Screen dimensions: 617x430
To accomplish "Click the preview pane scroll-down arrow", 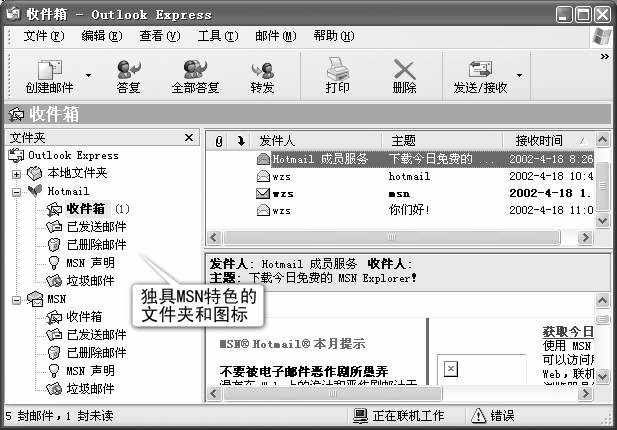I will pyautogui.click(x=602, y=376).
